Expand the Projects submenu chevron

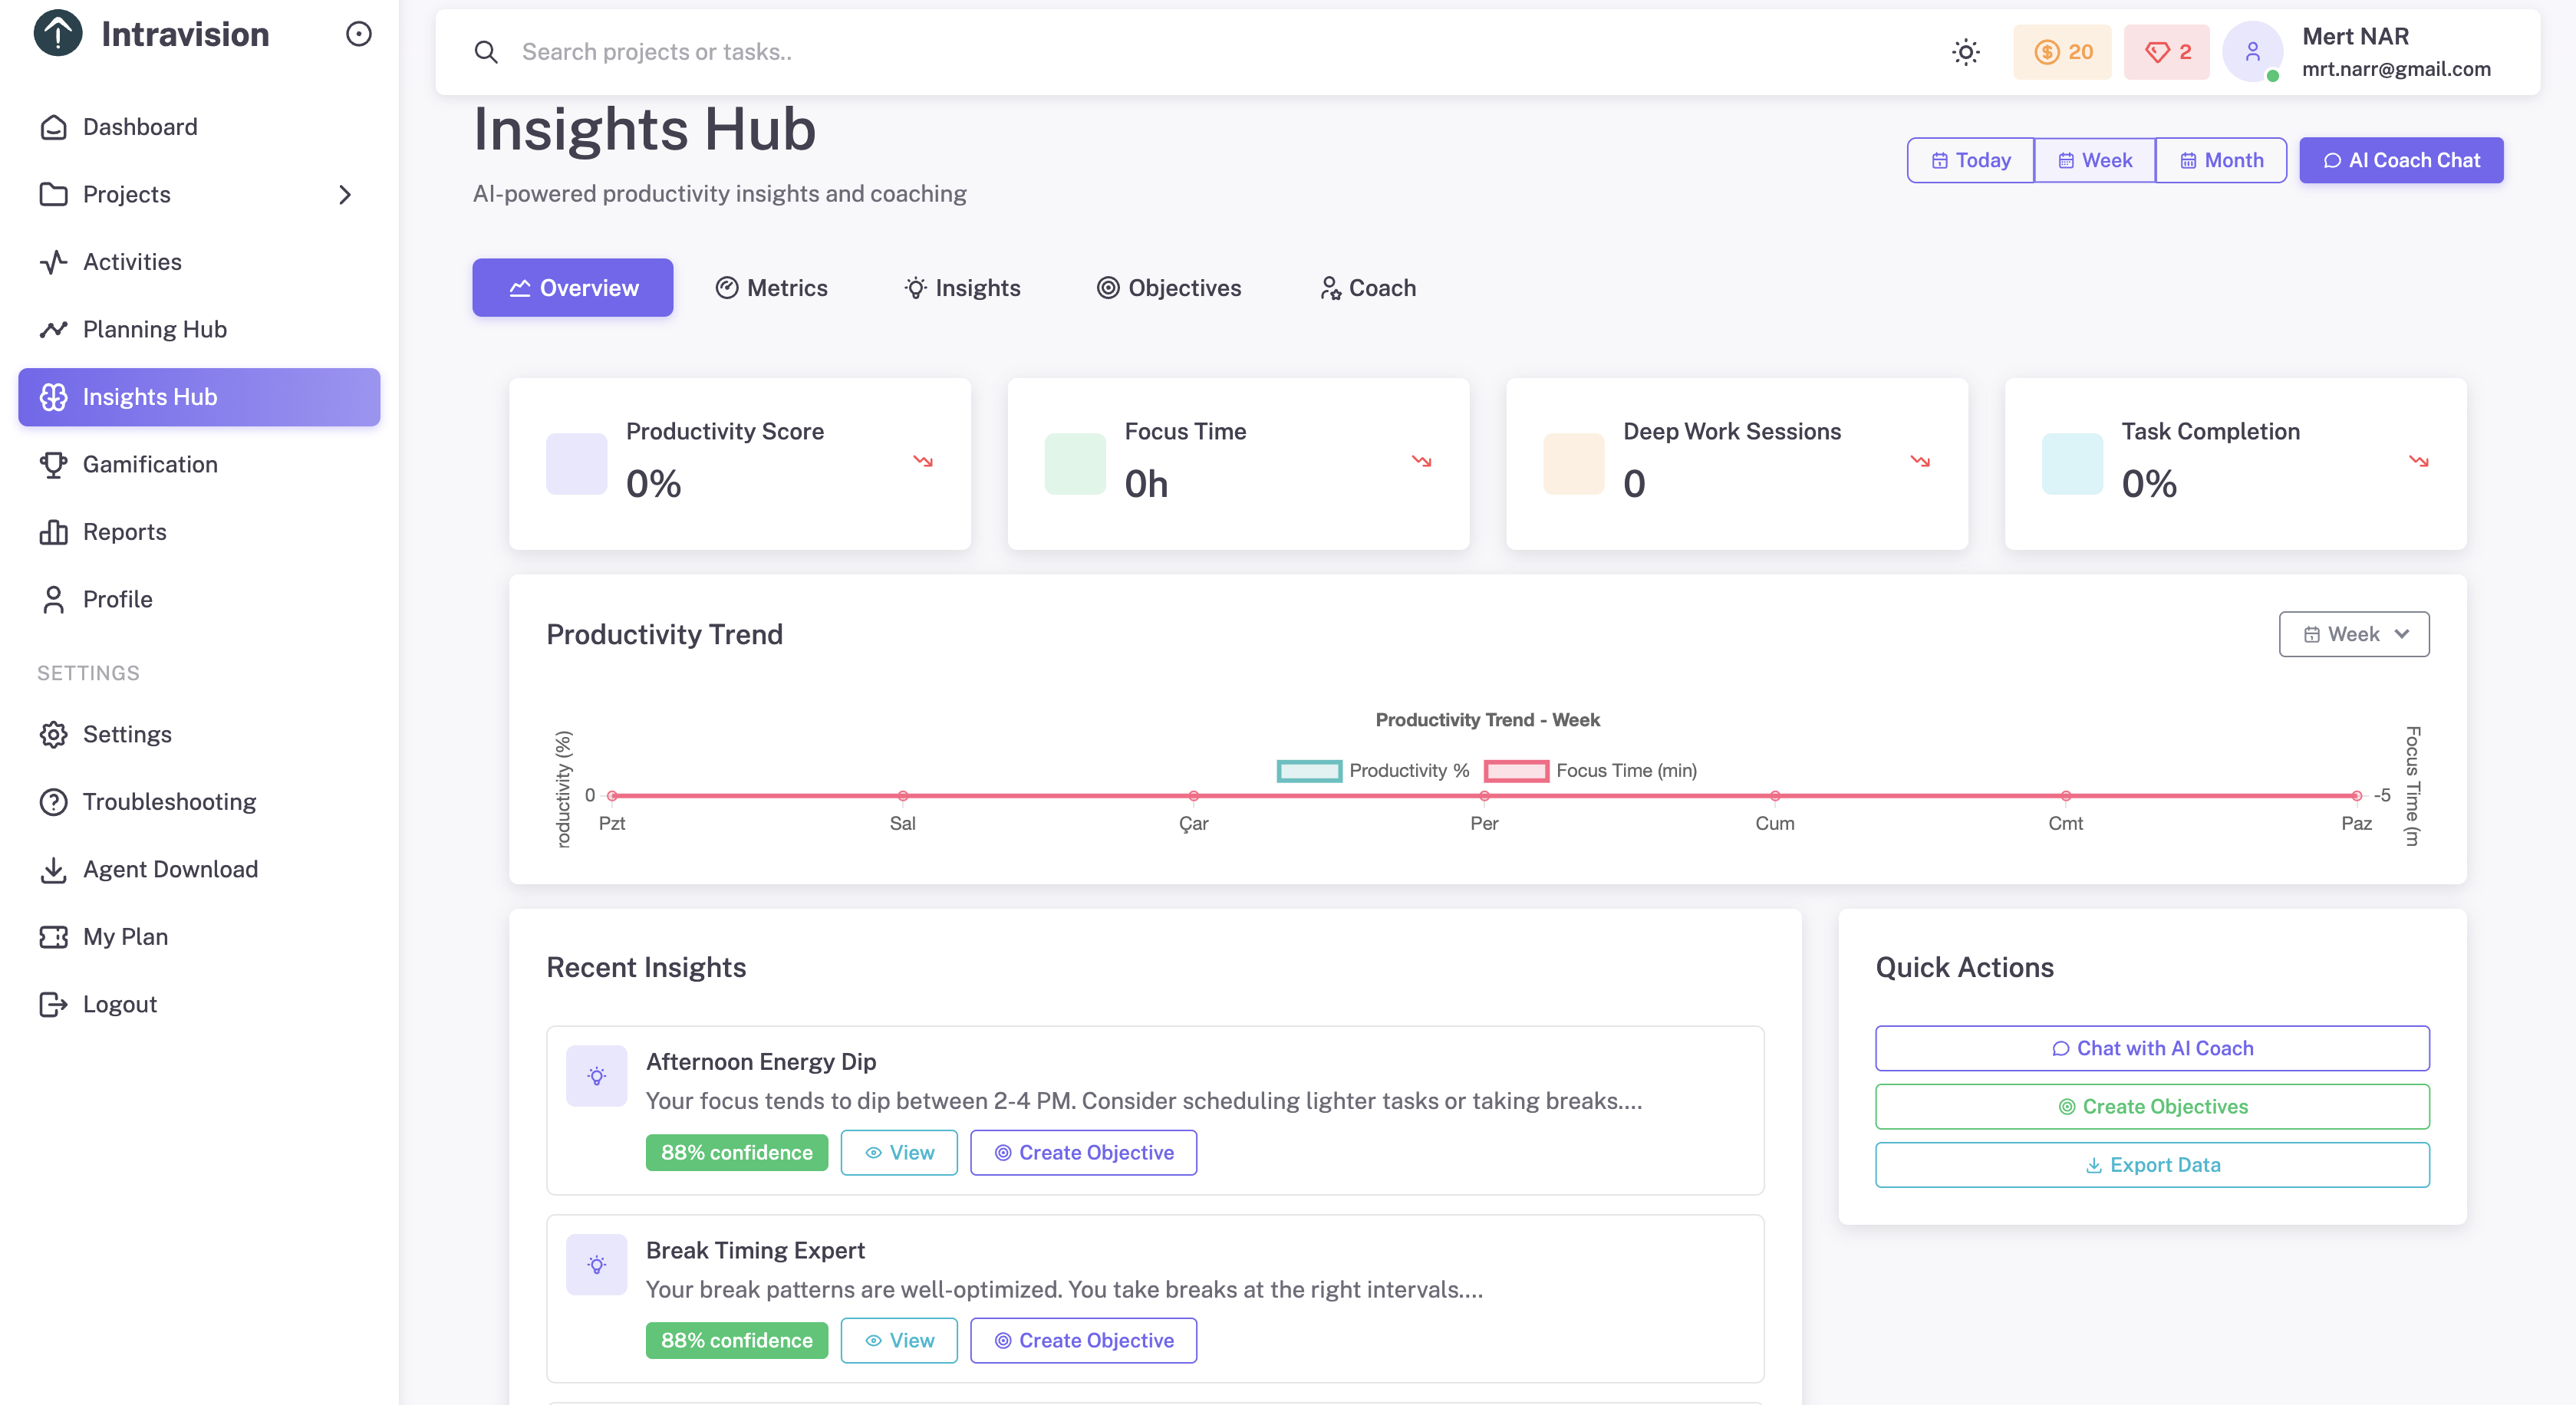(345, 195)
